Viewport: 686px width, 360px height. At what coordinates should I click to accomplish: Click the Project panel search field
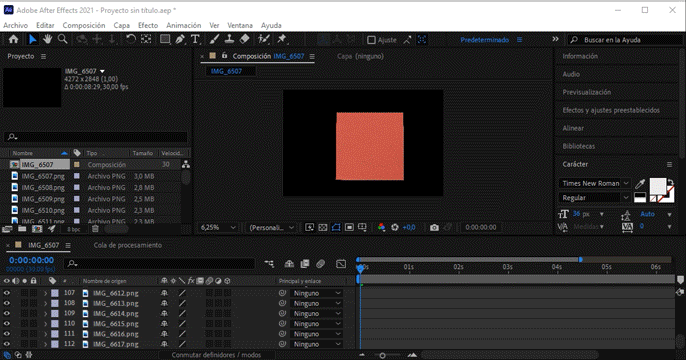[95, 137]
